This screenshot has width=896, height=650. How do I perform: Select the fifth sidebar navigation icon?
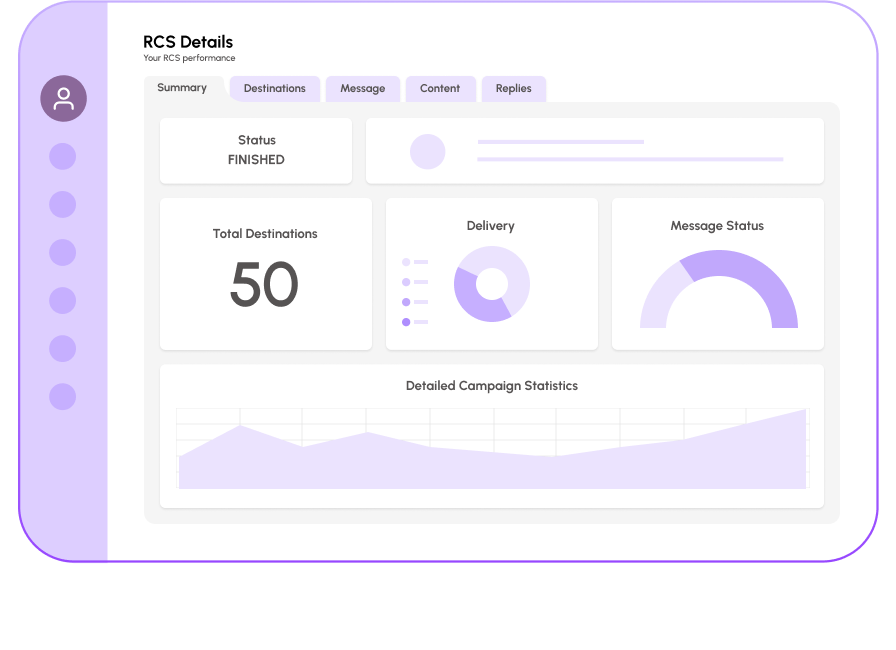(x=62, y=349)
